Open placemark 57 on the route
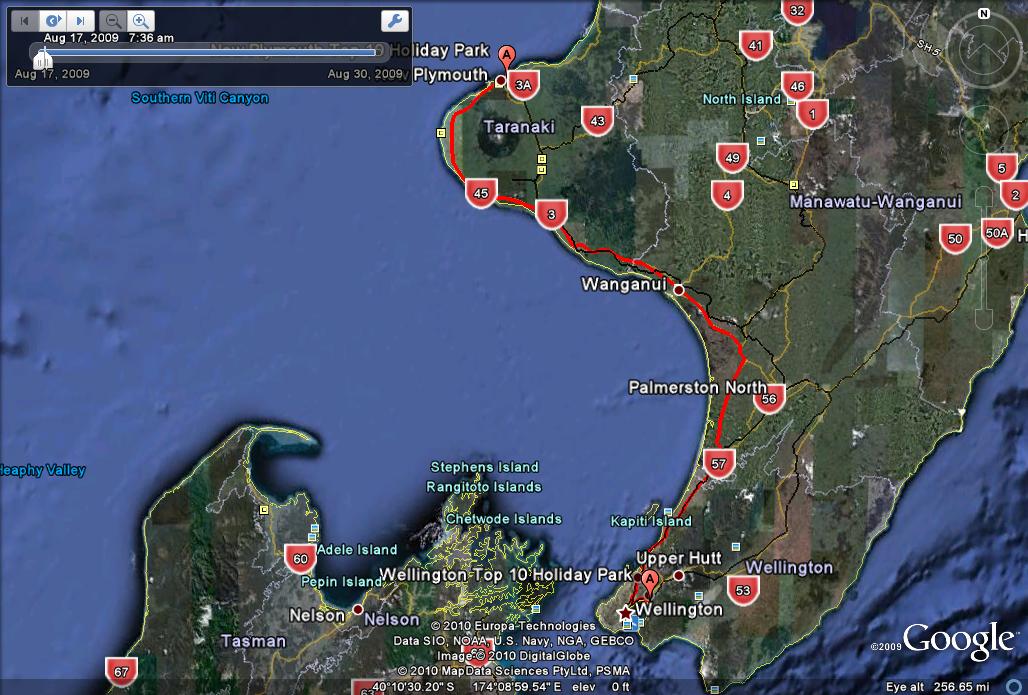This screenshot has height=695, width=1028. (719, 462)
